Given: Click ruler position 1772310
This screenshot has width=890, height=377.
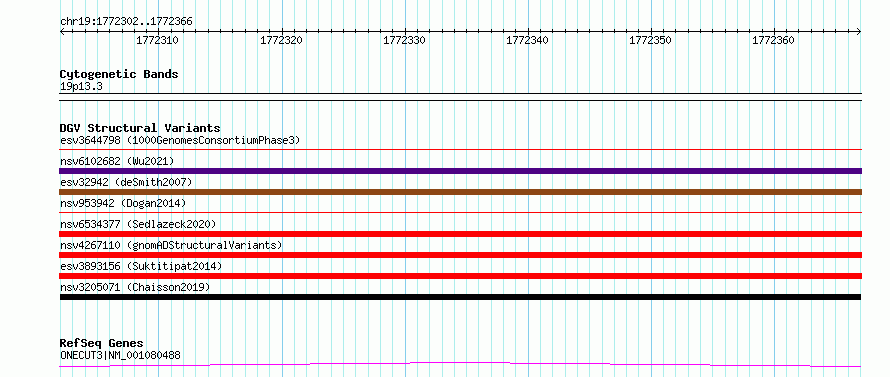Looking at the screenshot, I should coord(157,40).
